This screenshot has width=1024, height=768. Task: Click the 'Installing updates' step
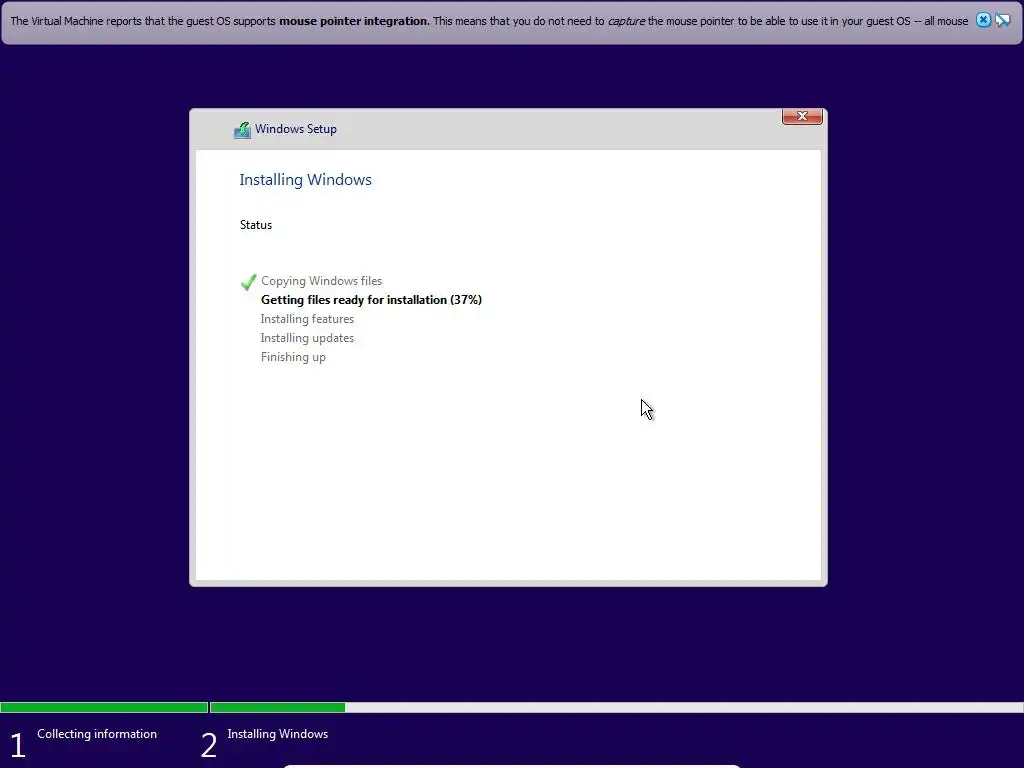307,338
